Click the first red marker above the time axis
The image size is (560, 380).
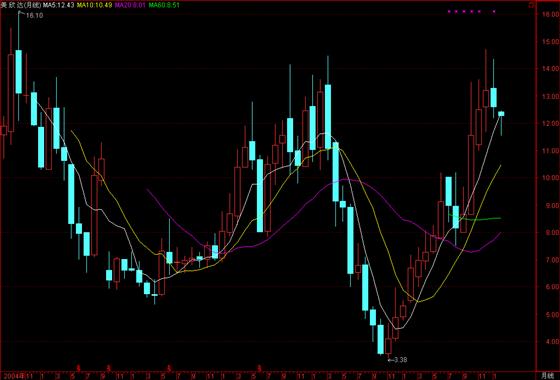click(x=79, y=368)
